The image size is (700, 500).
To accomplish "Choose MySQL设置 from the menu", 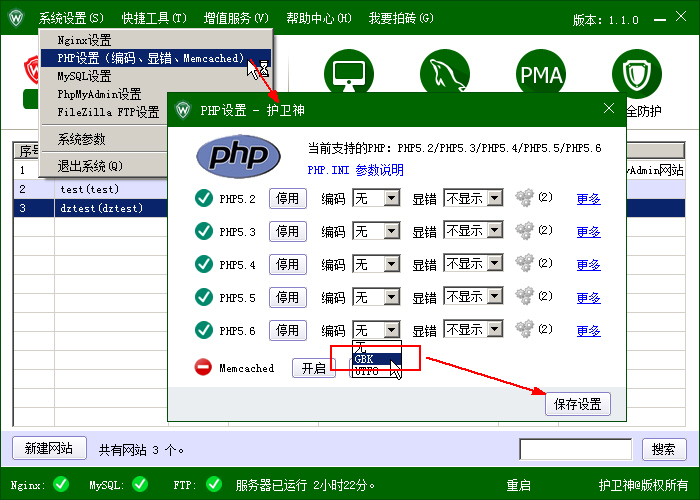I will pos(156,76).
